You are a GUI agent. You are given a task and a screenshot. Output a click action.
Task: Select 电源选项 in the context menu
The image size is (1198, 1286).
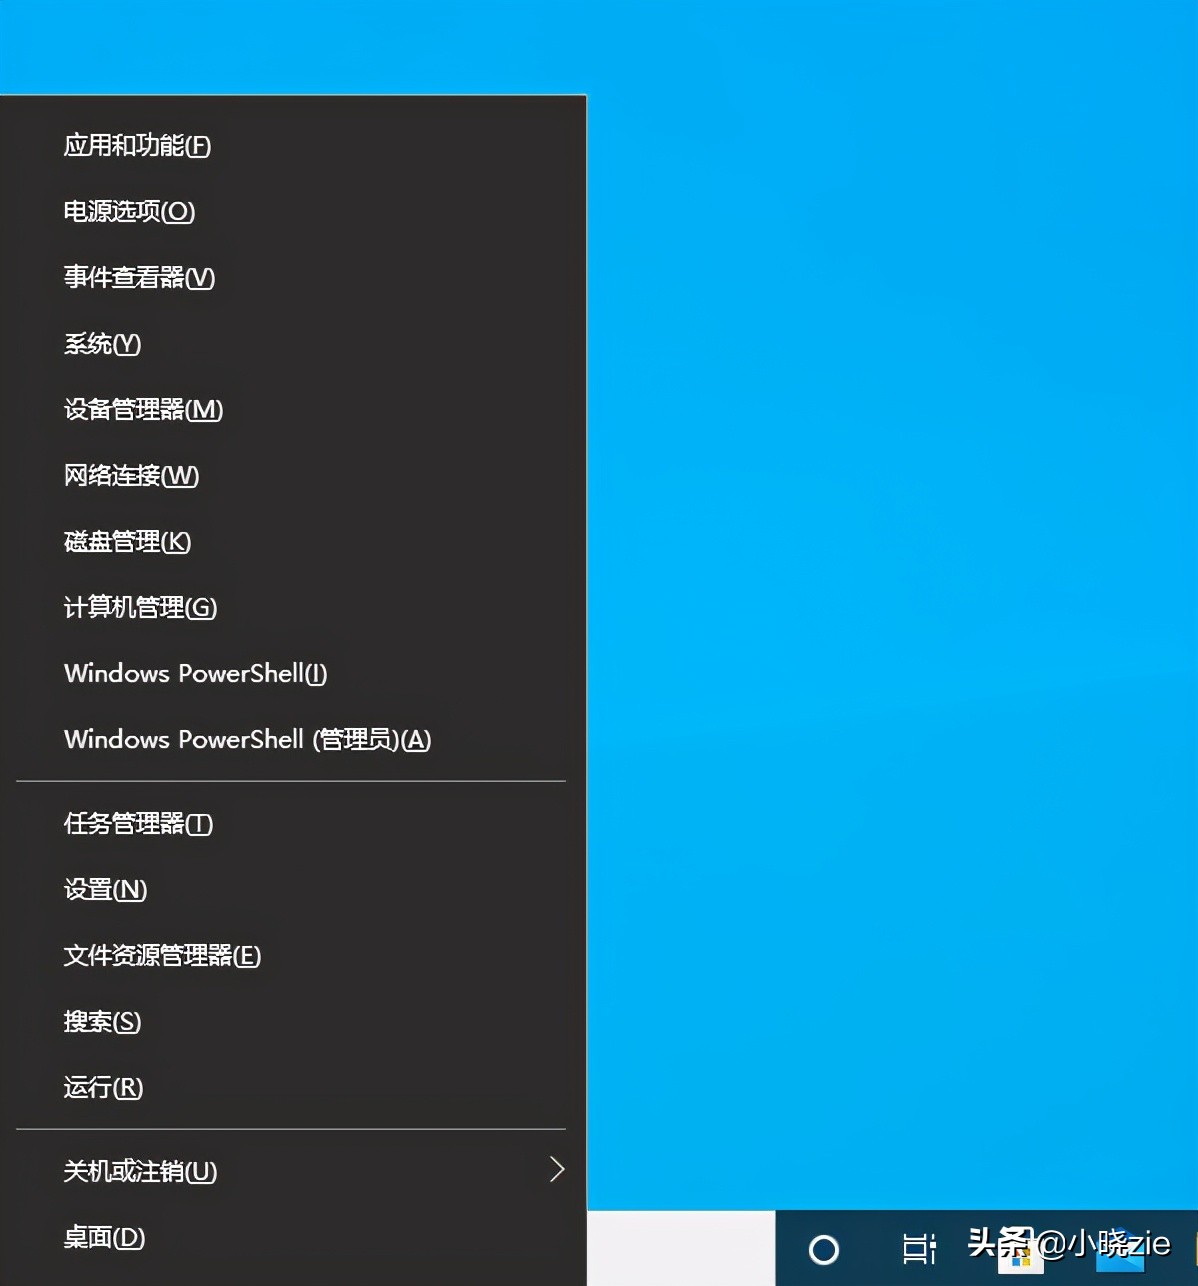129,212
